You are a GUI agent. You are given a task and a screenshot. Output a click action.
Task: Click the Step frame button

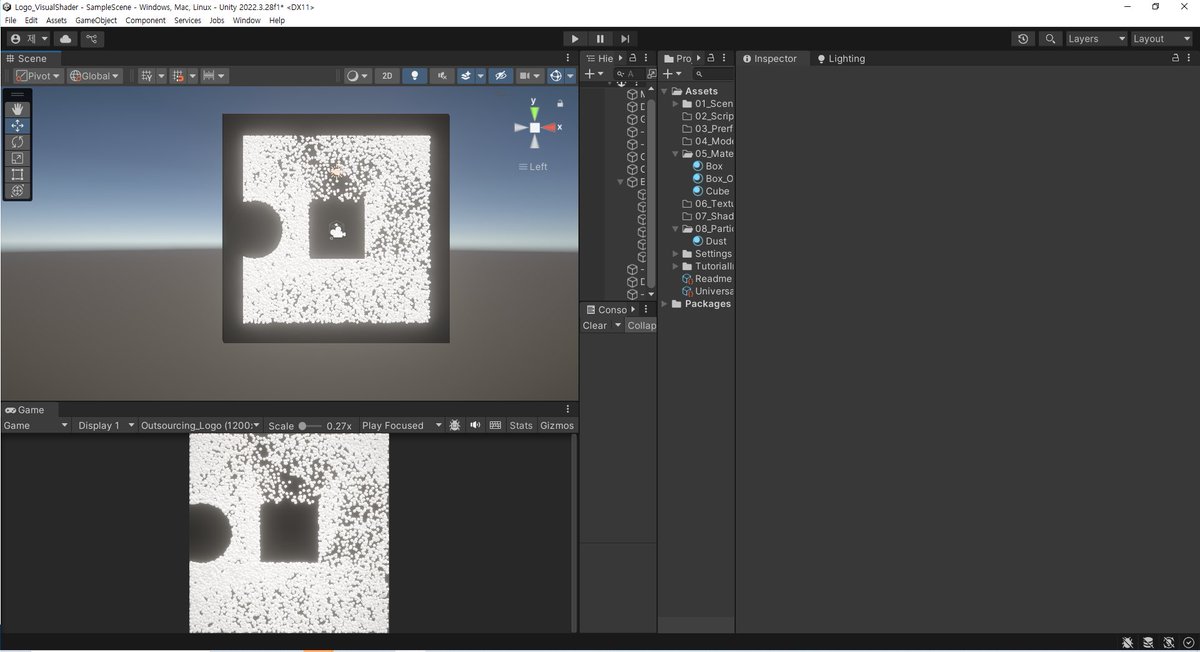[625, 39]
